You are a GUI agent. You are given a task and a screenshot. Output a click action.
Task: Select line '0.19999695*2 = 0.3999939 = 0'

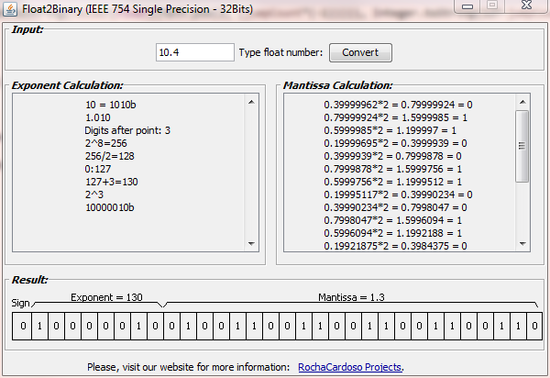pos(395,143)
